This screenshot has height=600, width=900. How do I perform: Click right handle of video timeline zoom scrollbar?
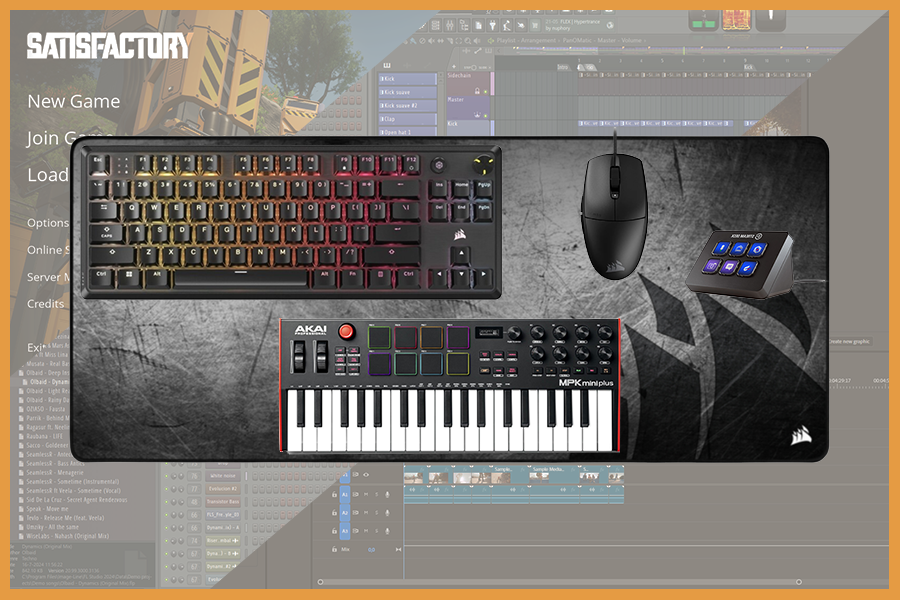pyautogui.click(x=798, y=582)
